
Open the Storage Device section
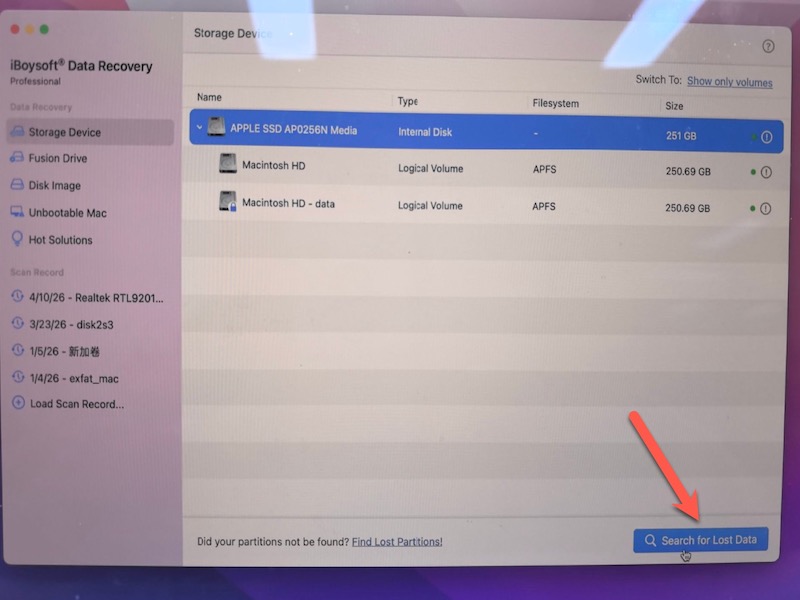[x=90, y=132]
